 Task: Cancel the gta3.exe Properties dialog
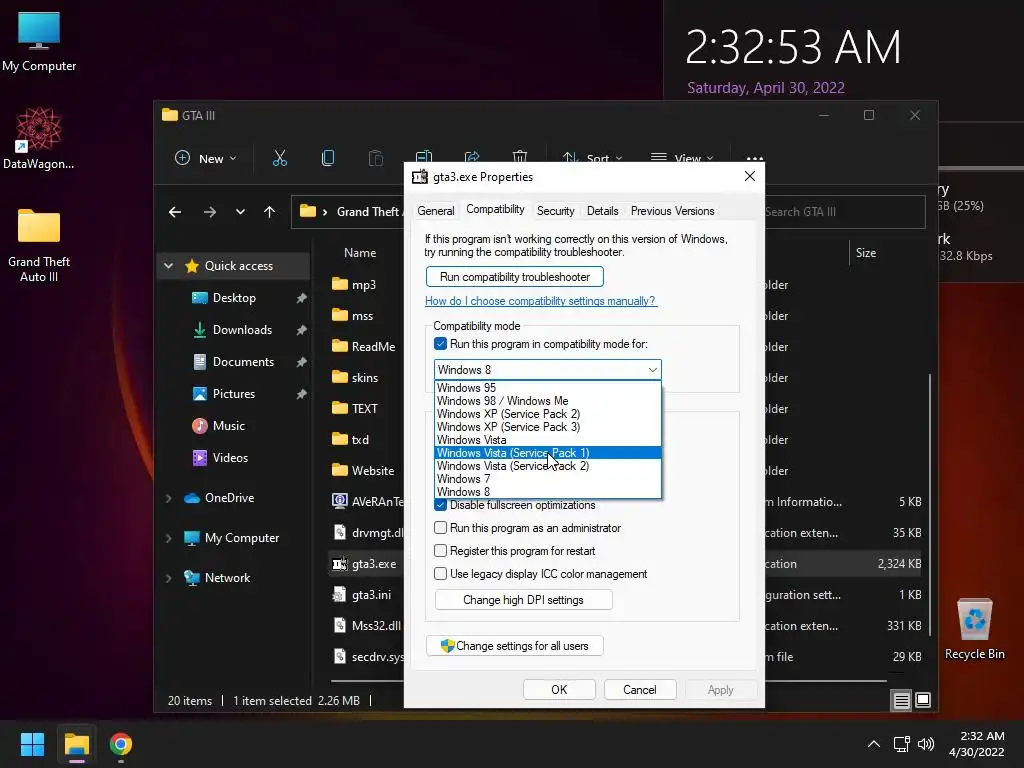pos(639,690)
